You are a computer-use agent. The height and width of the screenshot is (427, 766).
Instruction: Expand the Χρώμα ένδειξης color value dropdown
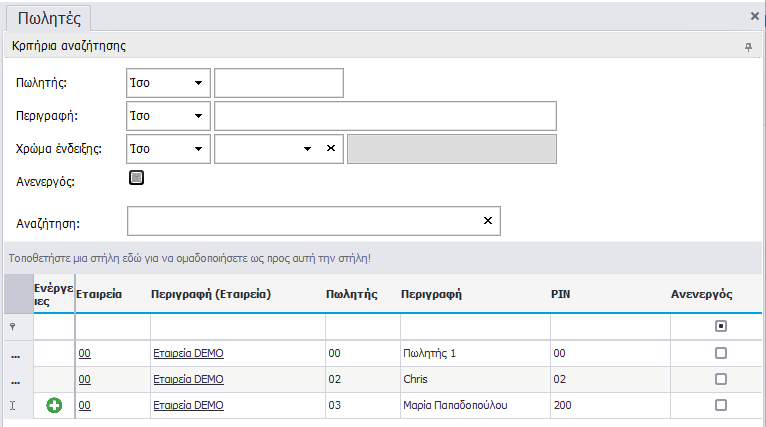tap(307, 149)
